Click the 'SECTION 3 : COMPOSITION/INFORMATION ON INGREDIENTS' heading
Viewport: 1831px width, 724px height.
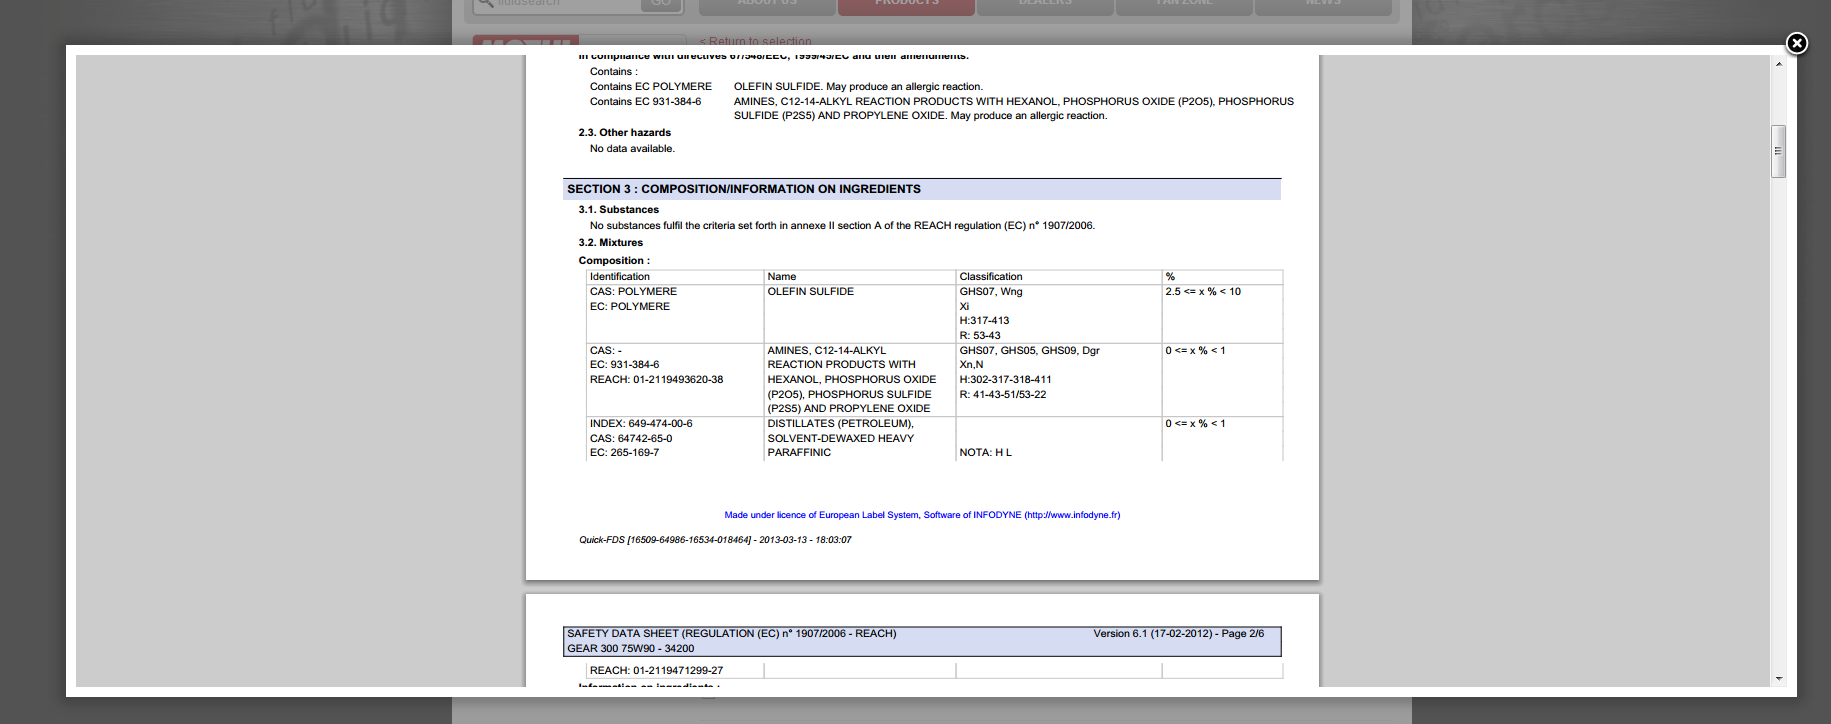tap(744, 189)
